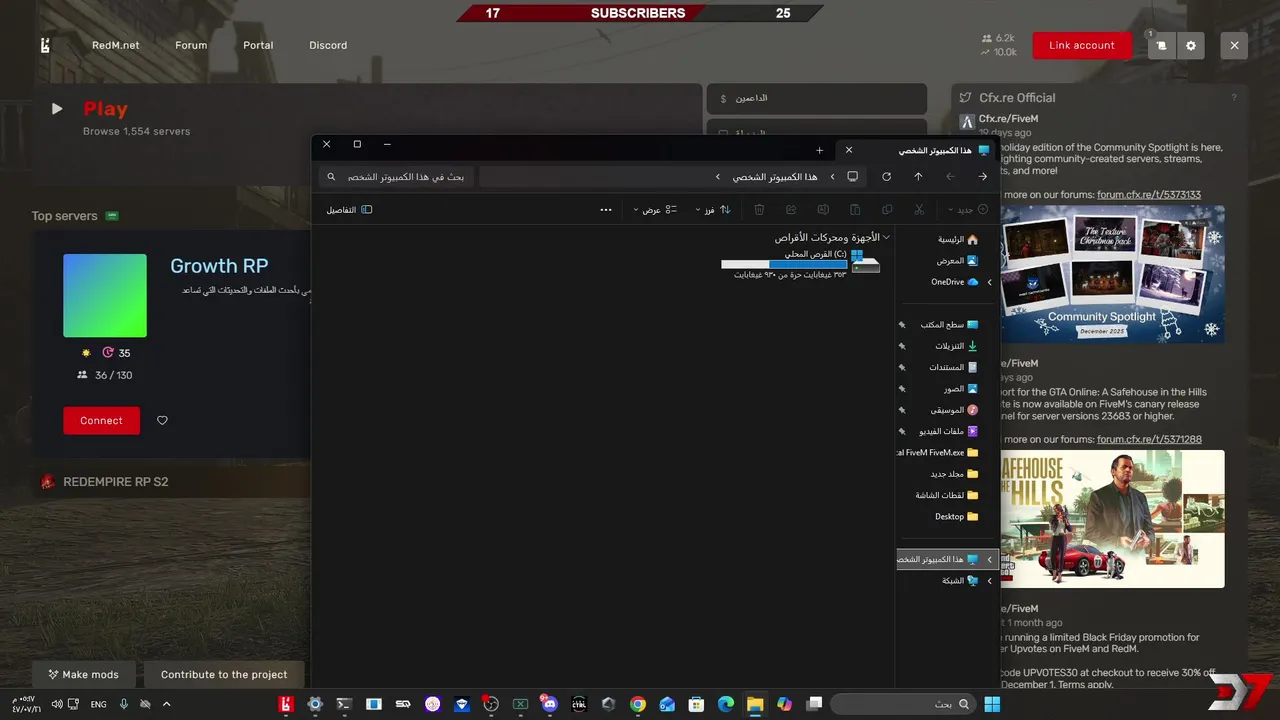
Task: Click the monitor icon in the address bar
Action: pyautogui.click(x=852, y=176)
